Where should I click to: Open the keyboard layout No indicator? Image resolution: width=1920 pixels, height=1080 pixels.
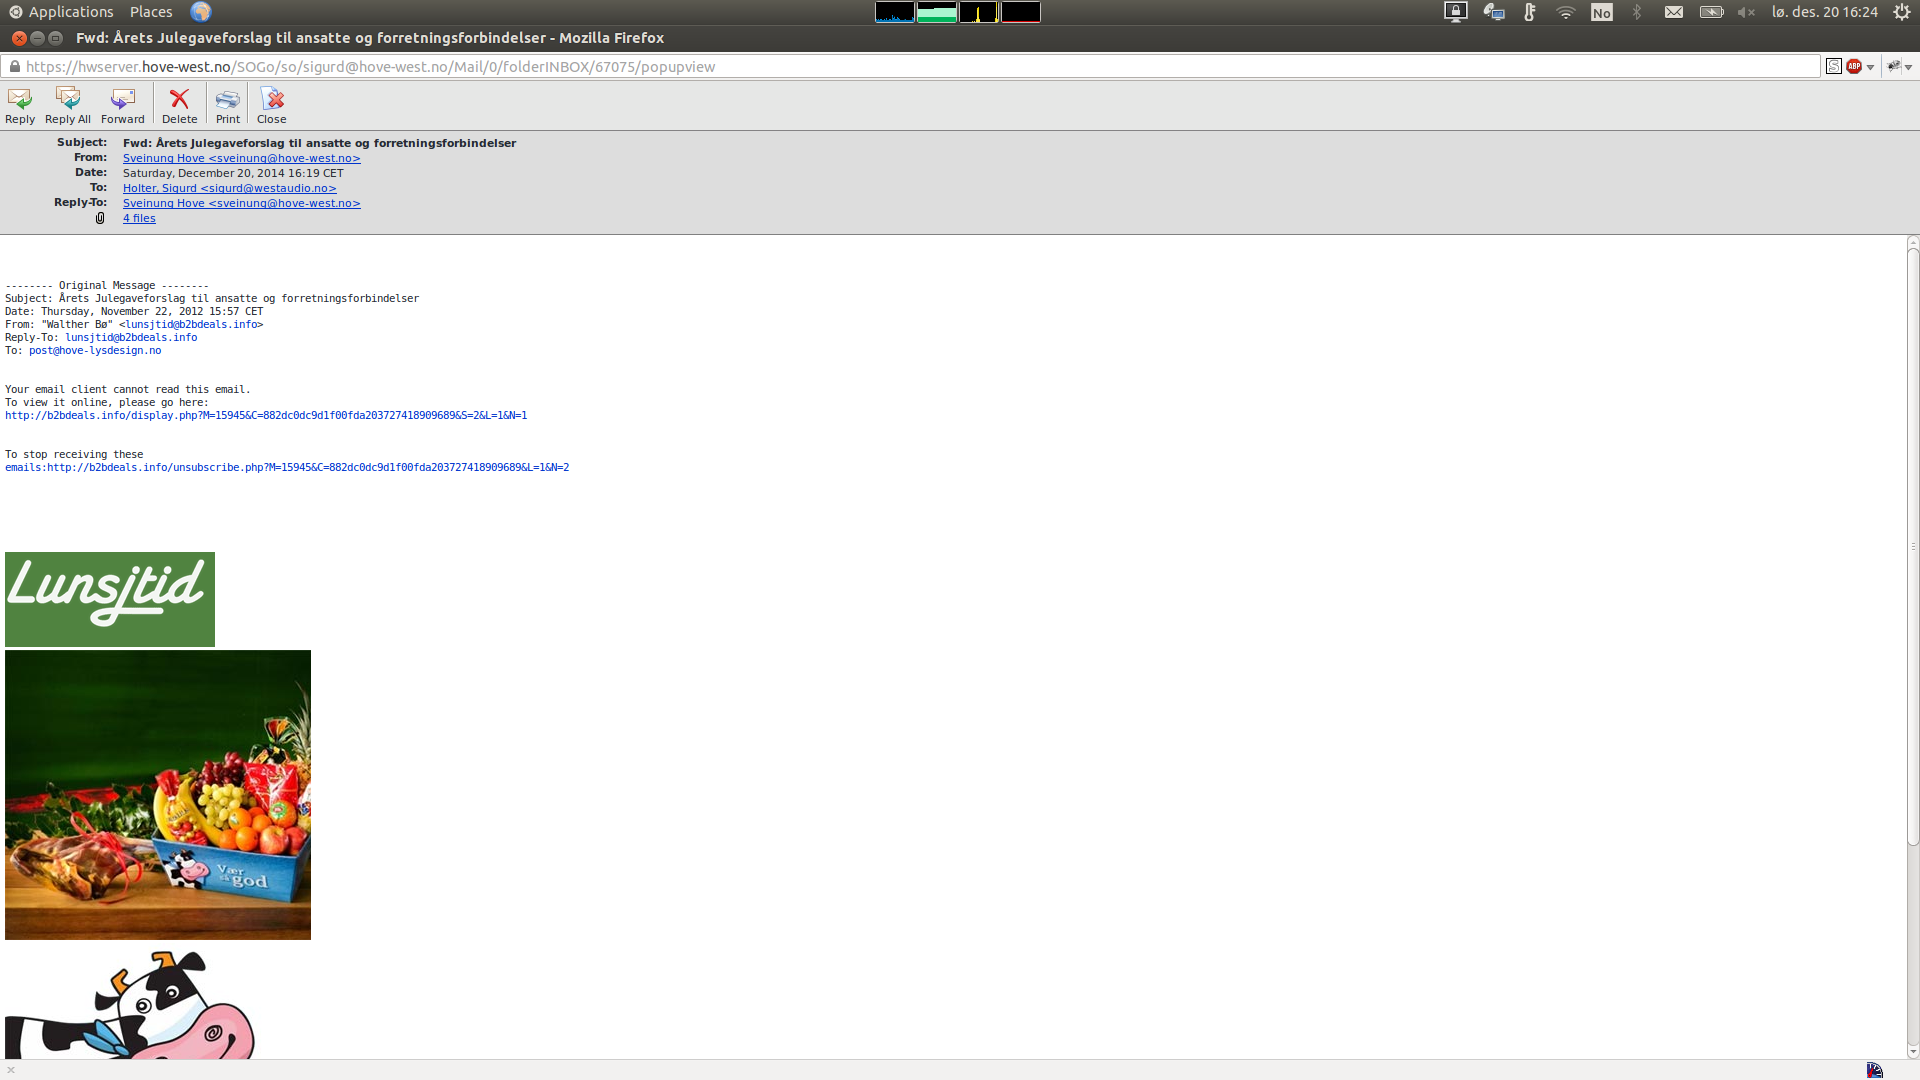[1602, 12]
